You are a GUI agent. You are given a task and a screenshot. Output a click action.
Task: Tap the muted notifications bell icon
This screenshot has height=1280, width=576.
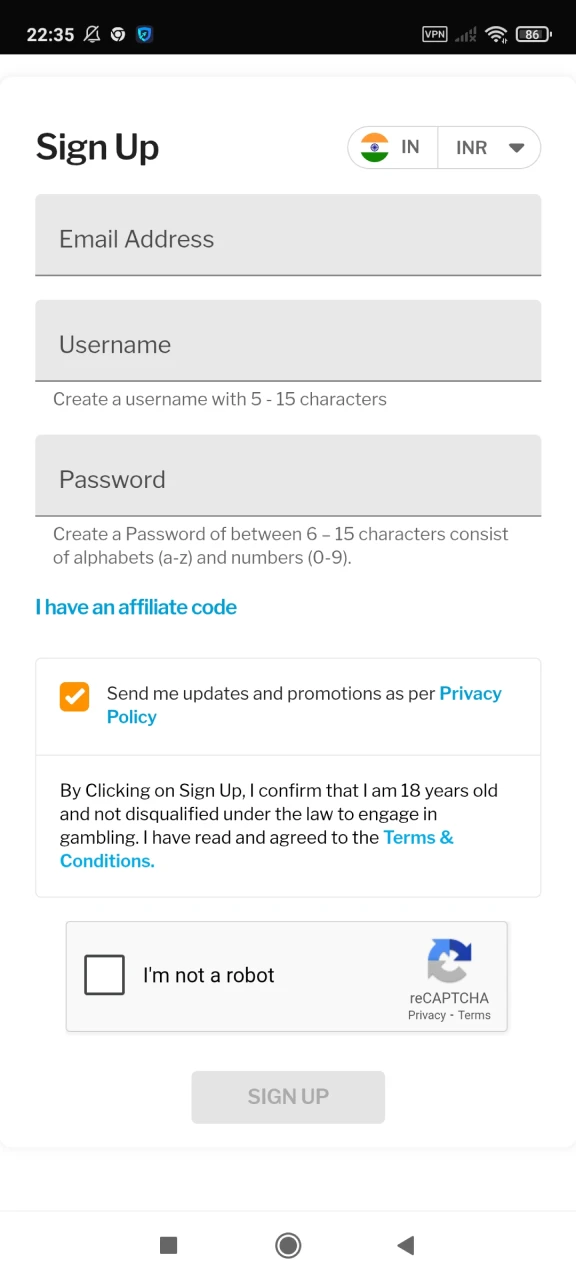92,34
